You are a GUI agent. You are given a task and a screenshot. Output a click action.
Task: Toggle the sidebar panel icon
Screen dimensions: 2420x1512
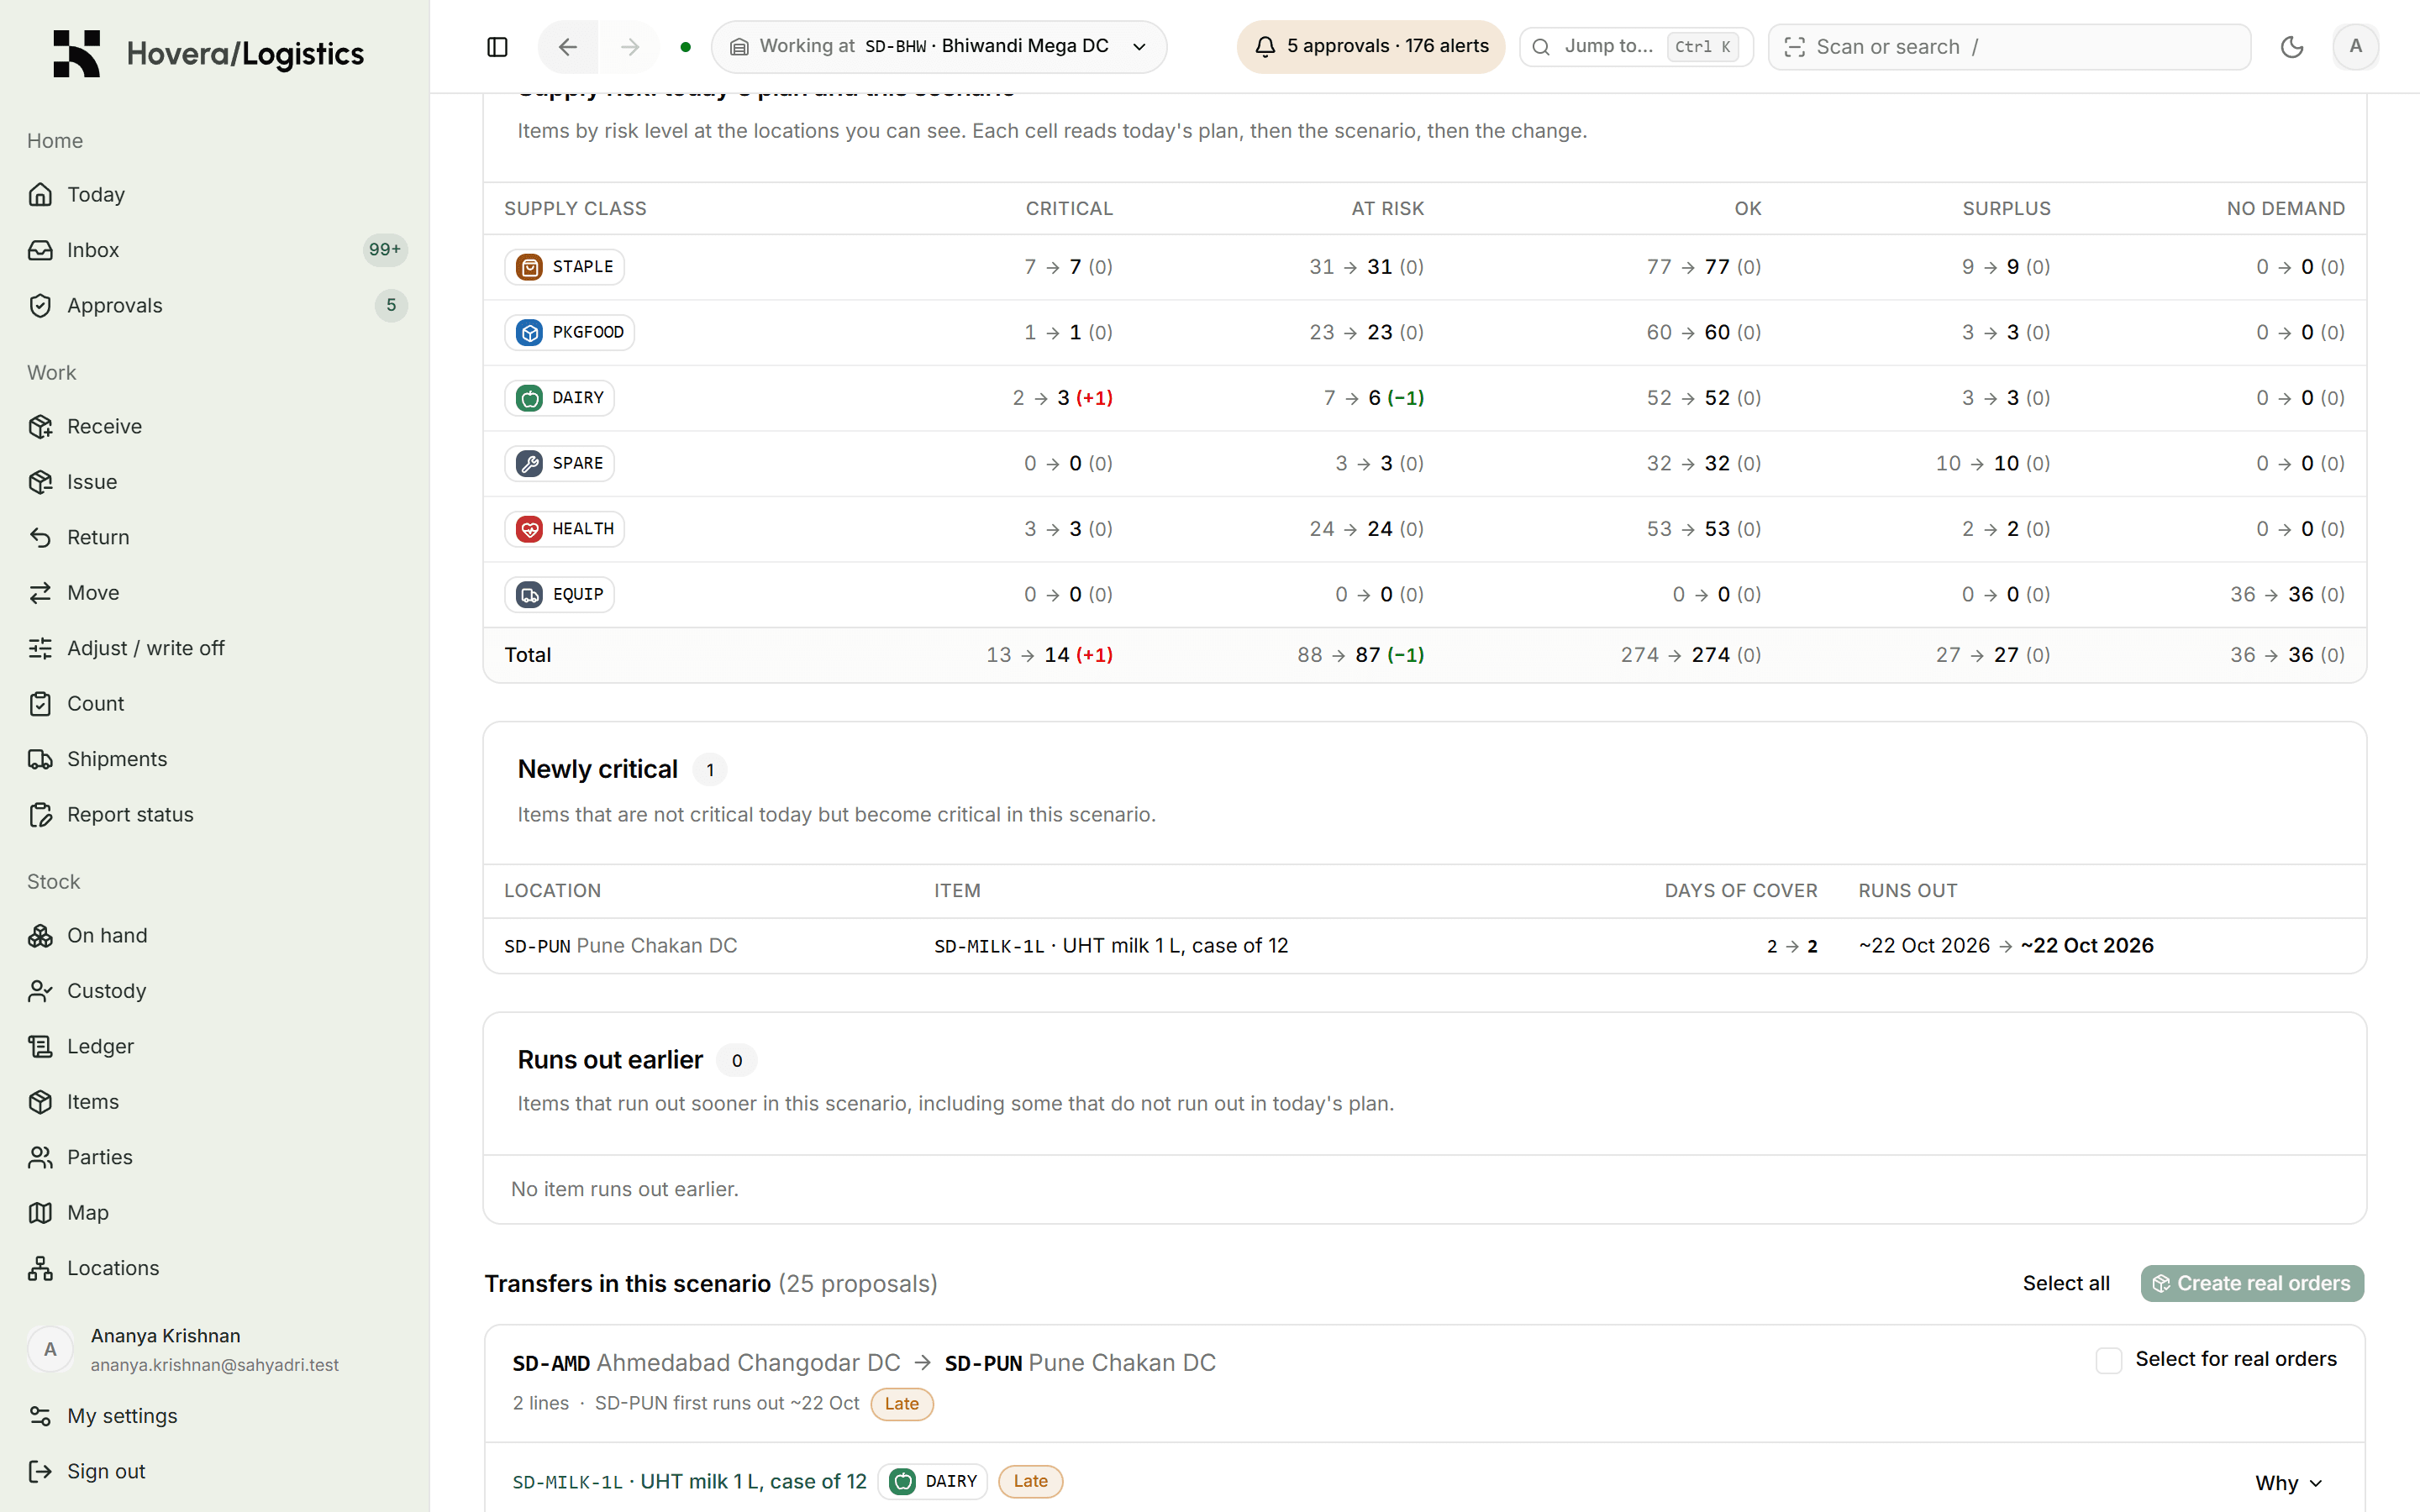497,47
